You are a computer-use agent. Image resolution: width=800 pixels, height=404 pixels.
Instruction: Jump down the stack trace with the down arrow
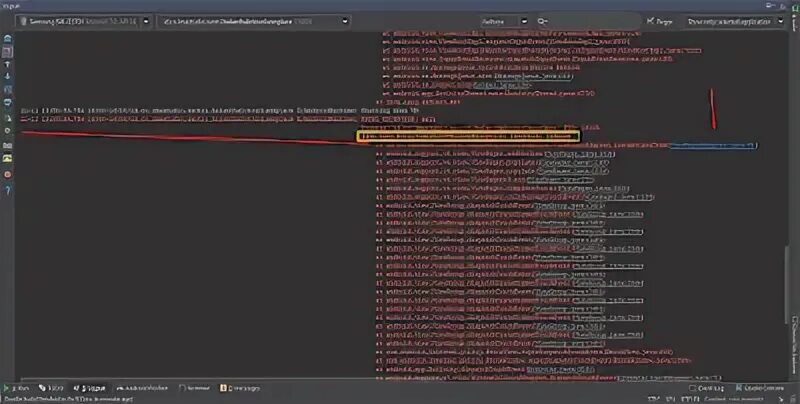tap(7, 77)
